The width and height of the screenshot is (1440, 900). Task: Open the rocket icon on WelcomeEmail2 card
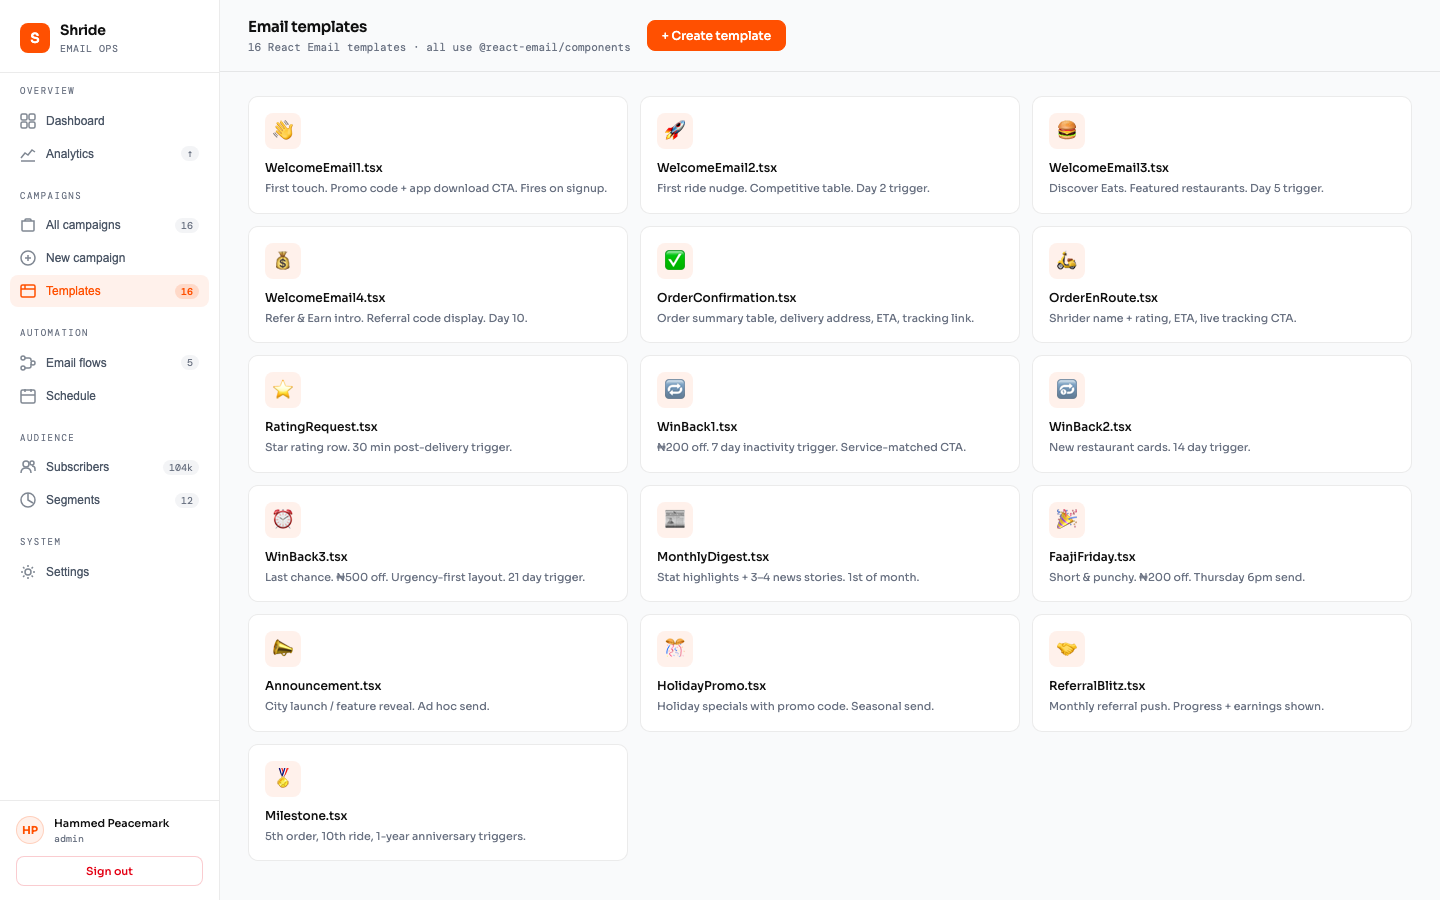coord(675,130)
